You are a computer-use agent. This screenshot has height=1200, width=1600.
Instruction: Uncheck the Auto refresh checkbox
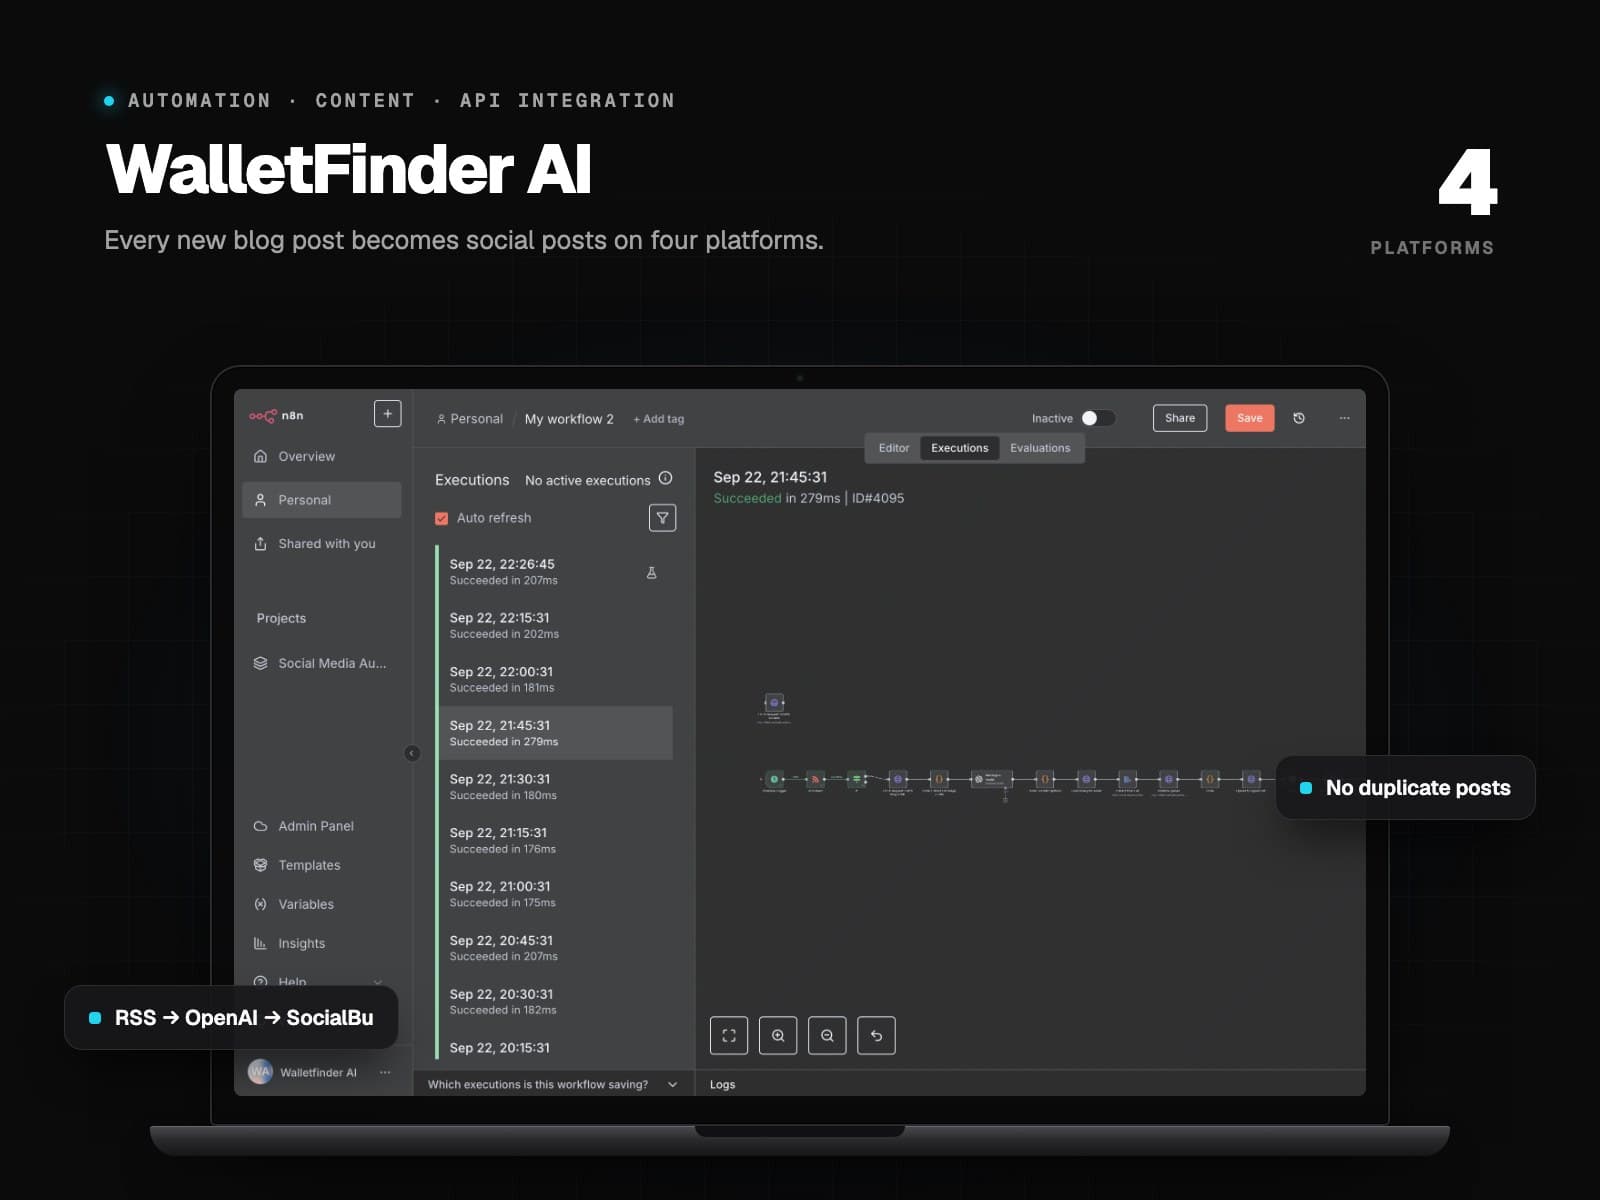[441, 518]
